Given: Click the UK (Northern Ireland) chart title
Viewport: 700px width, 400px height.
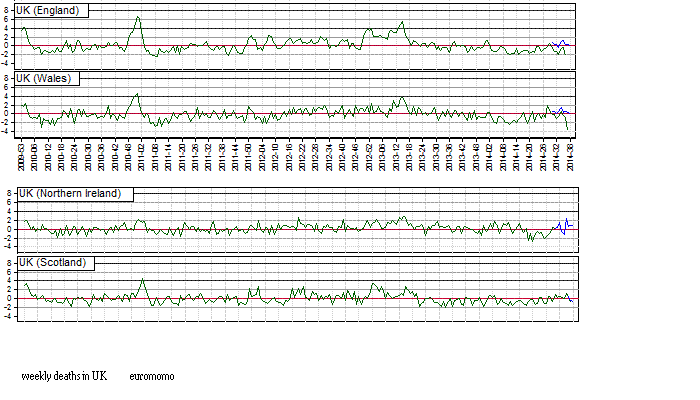Looking at the screenshot, I should [75, 194].
